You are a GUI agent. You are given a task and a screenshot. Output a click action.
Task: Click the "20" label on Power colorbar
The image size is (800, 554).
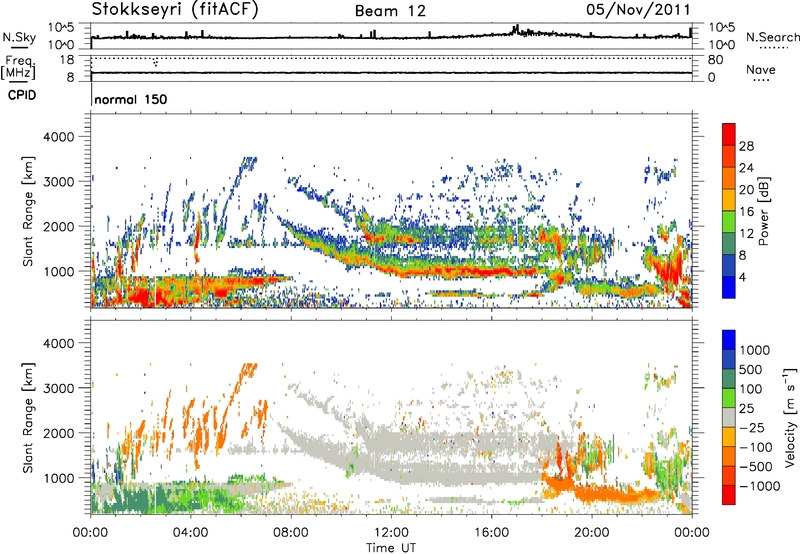pyautogui.click(x=746, y=190)
